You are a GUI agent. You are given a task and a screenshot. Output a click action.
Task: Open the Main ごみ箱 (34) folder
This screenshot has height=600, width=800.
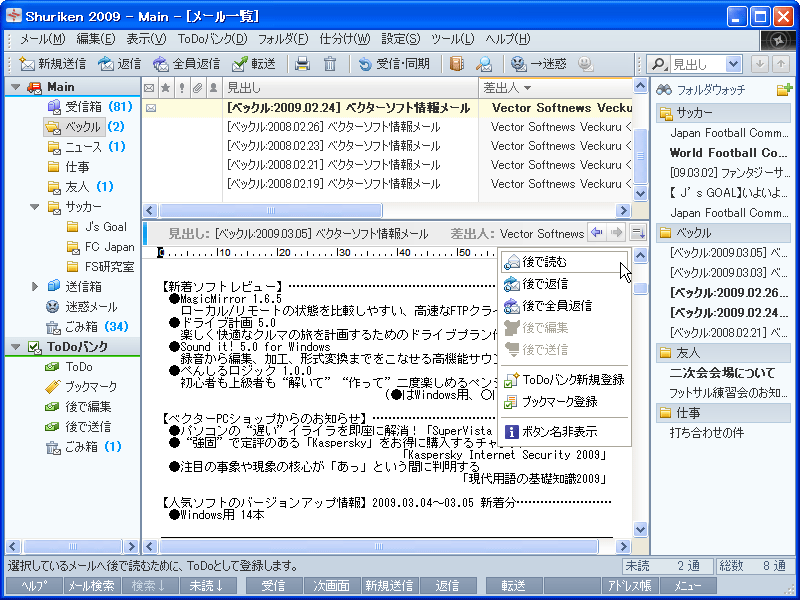pos(86,327)
